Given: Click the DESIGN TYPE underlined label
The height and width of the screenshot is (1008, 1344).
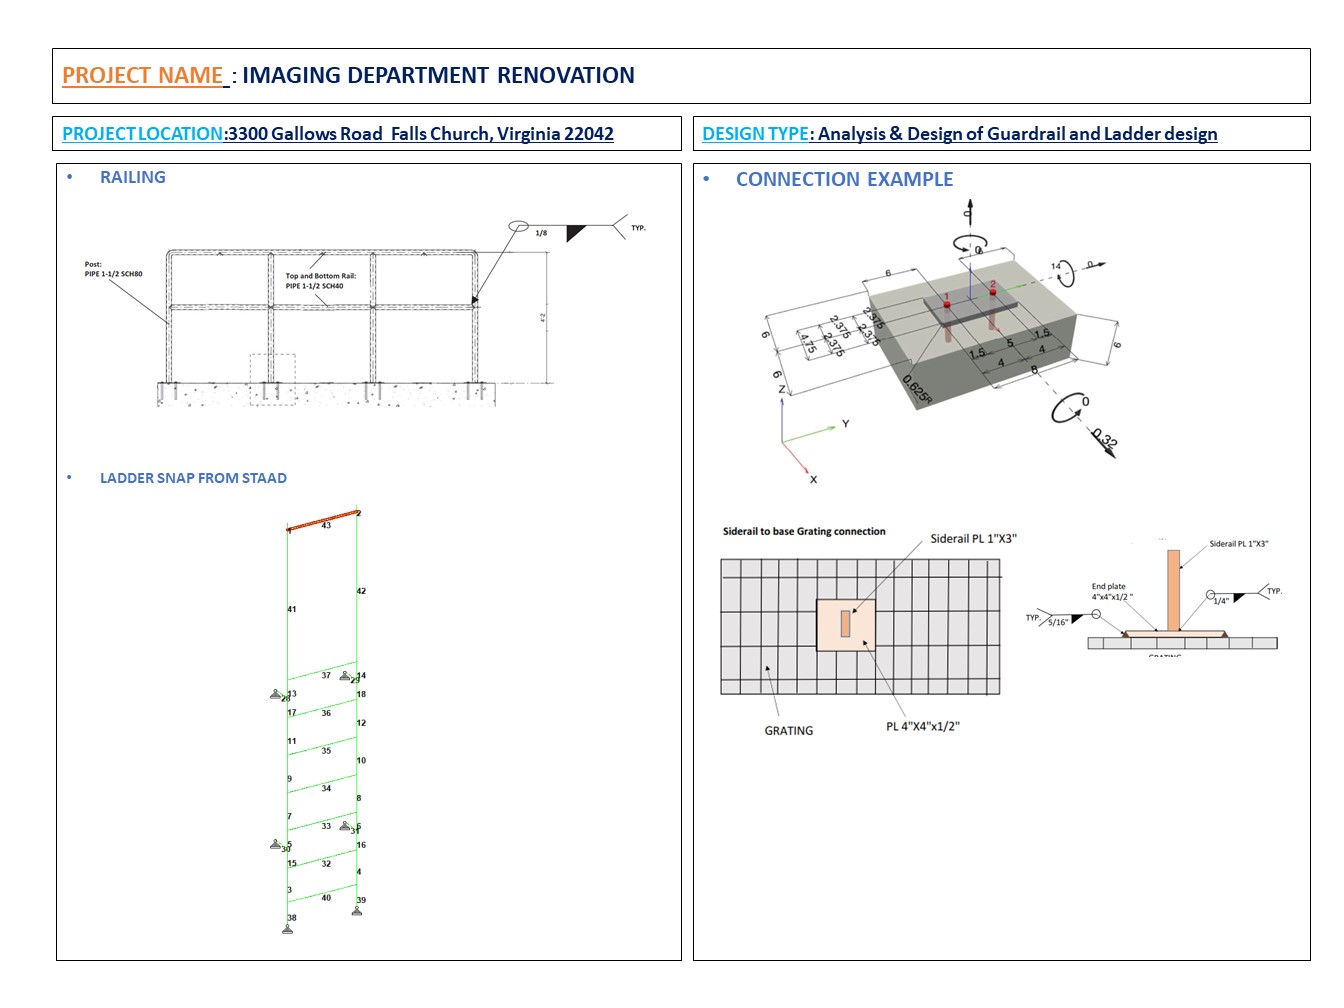Looking at the screenshot, I should click(755, 134).
